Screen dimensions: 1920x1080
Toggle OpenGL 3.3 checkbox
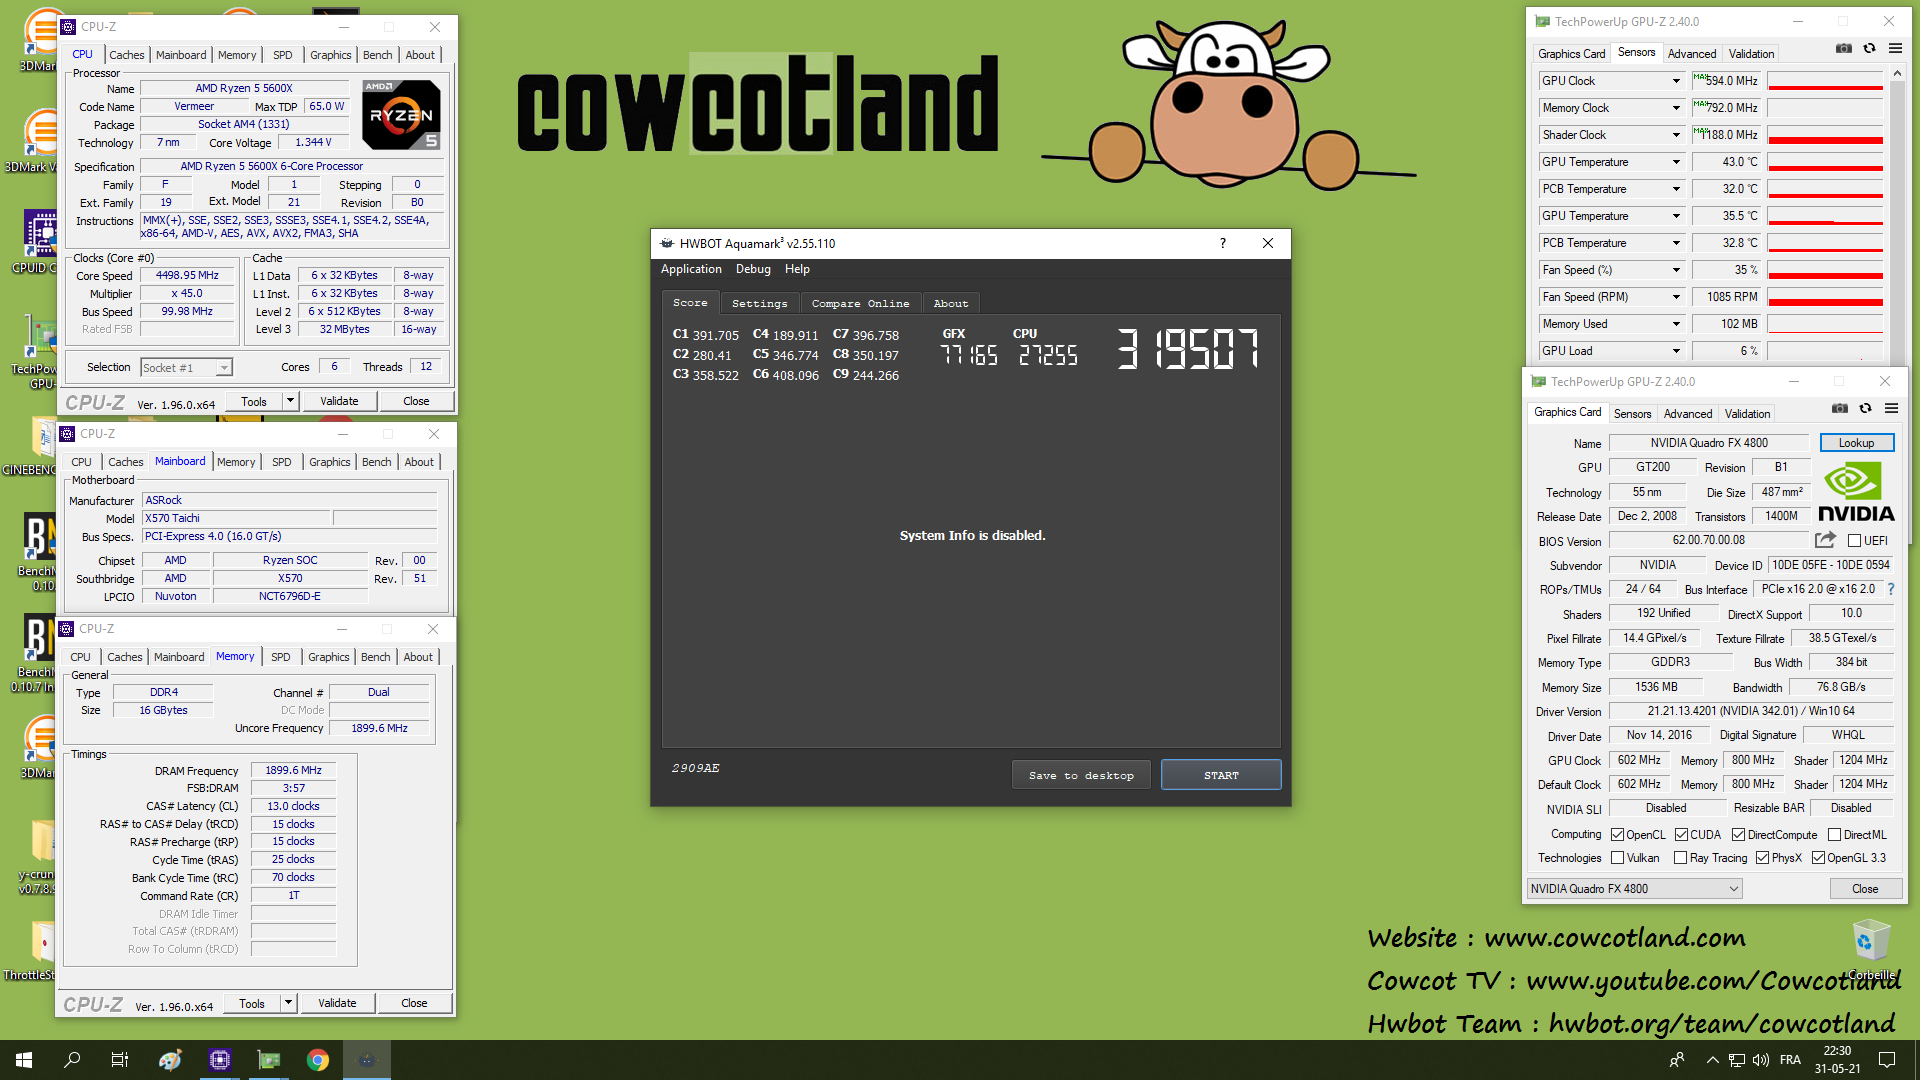(1818, 858)
